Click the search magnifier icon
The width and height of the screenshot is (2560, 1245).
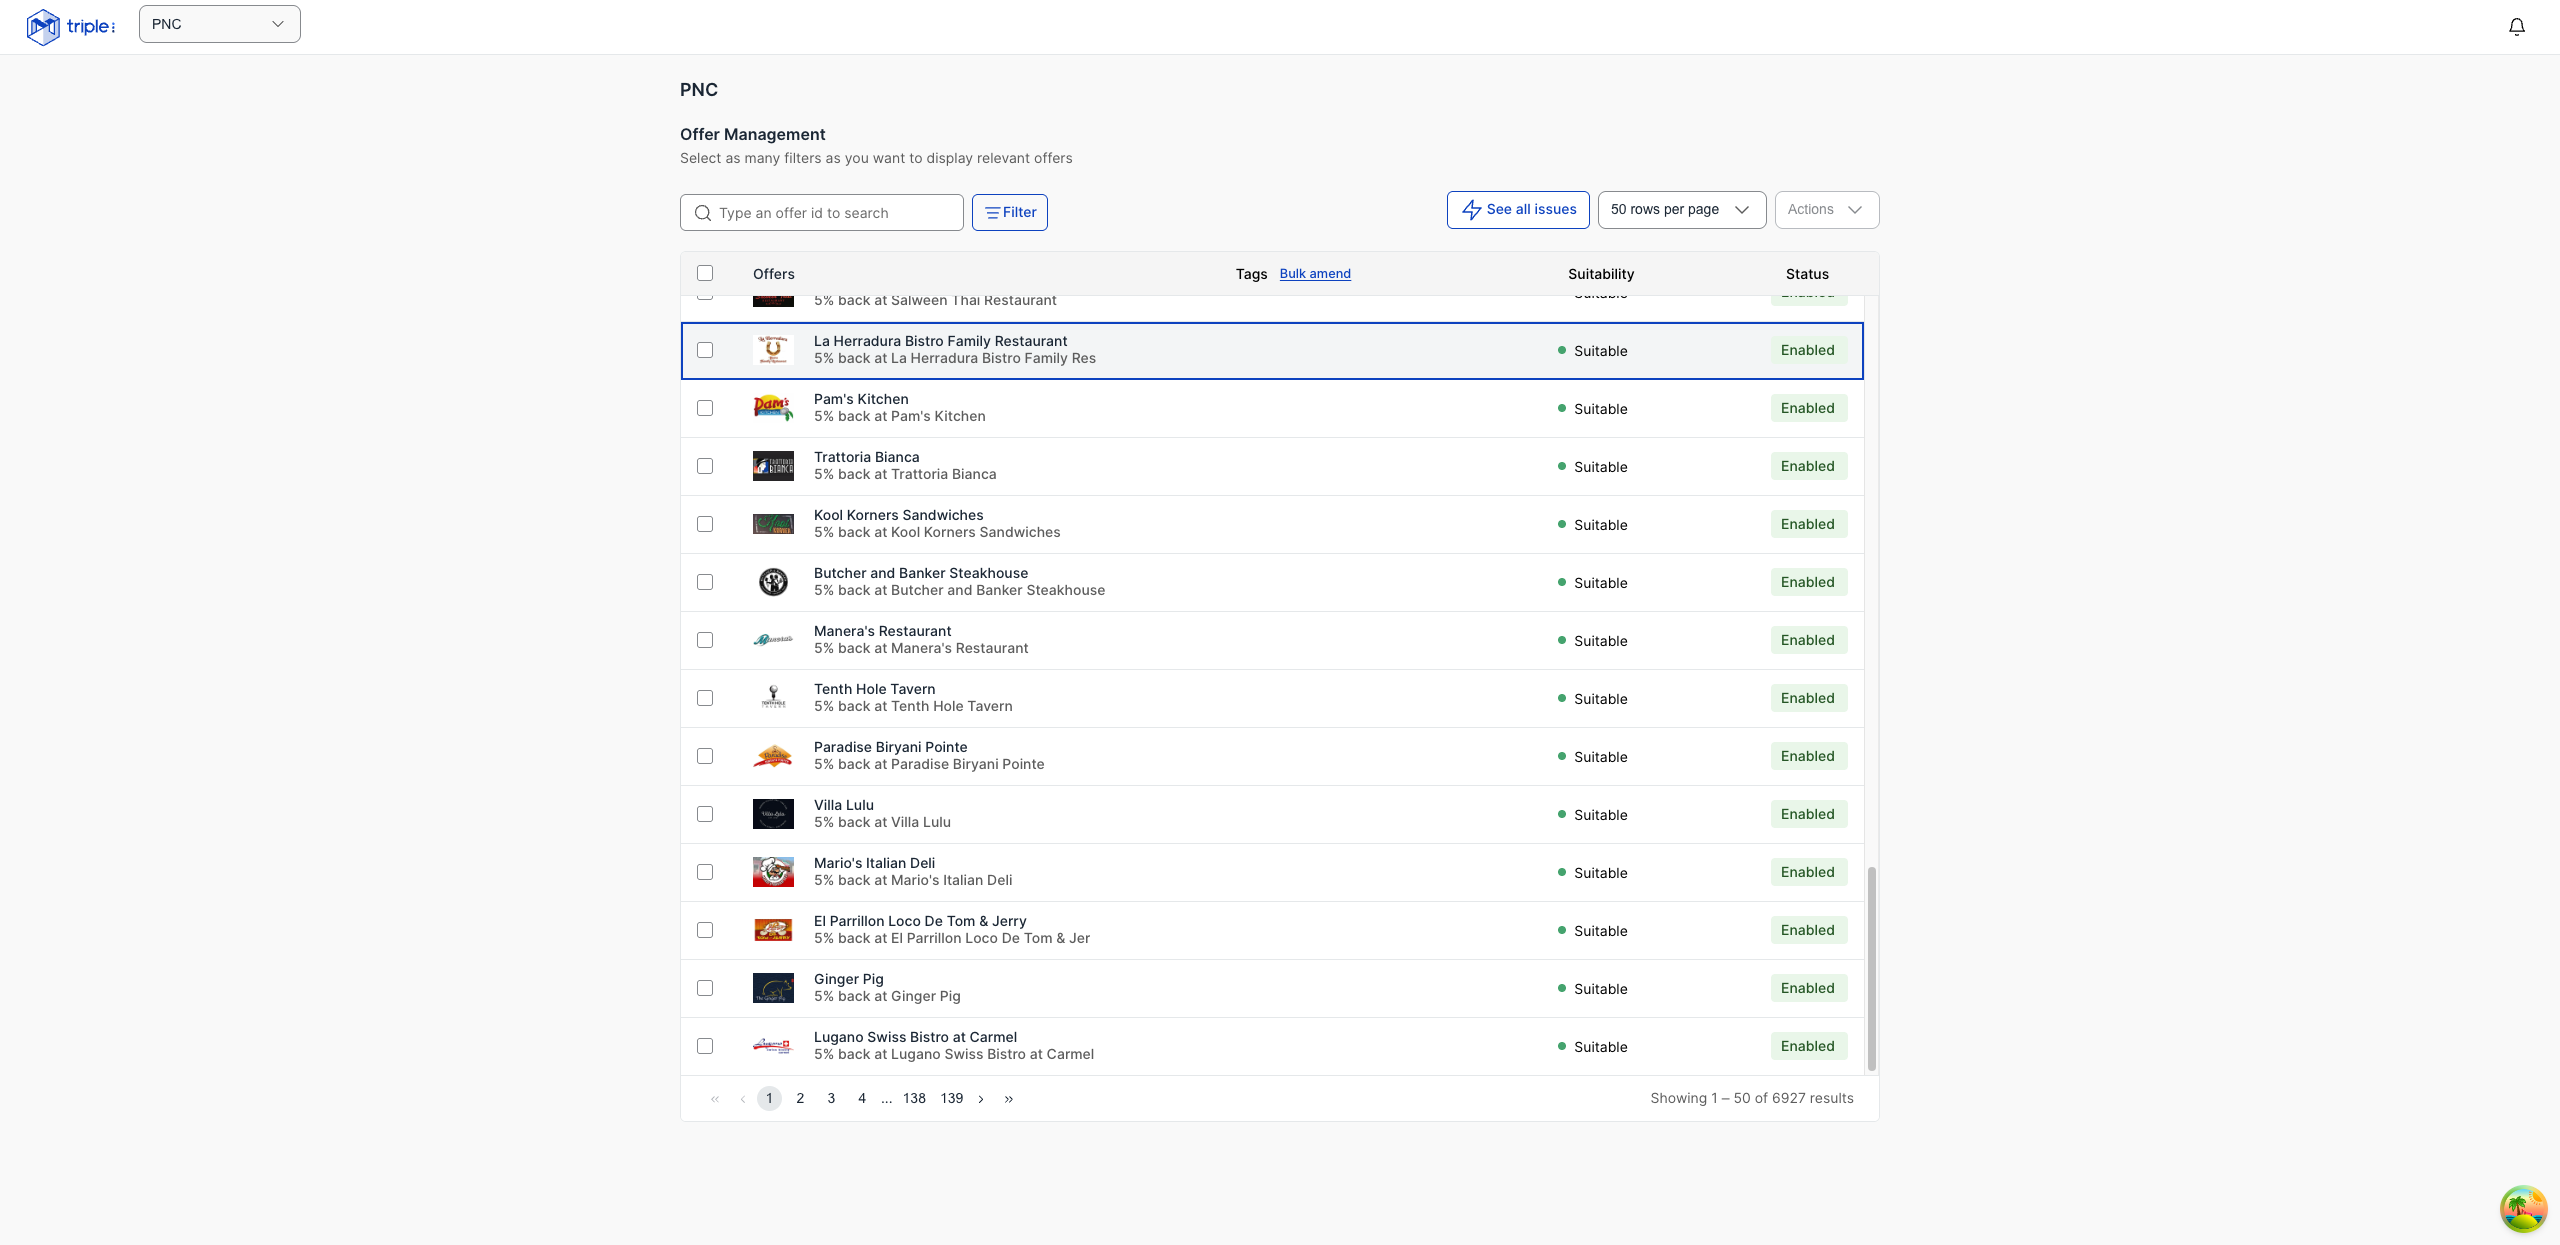(x=703, y=213)
